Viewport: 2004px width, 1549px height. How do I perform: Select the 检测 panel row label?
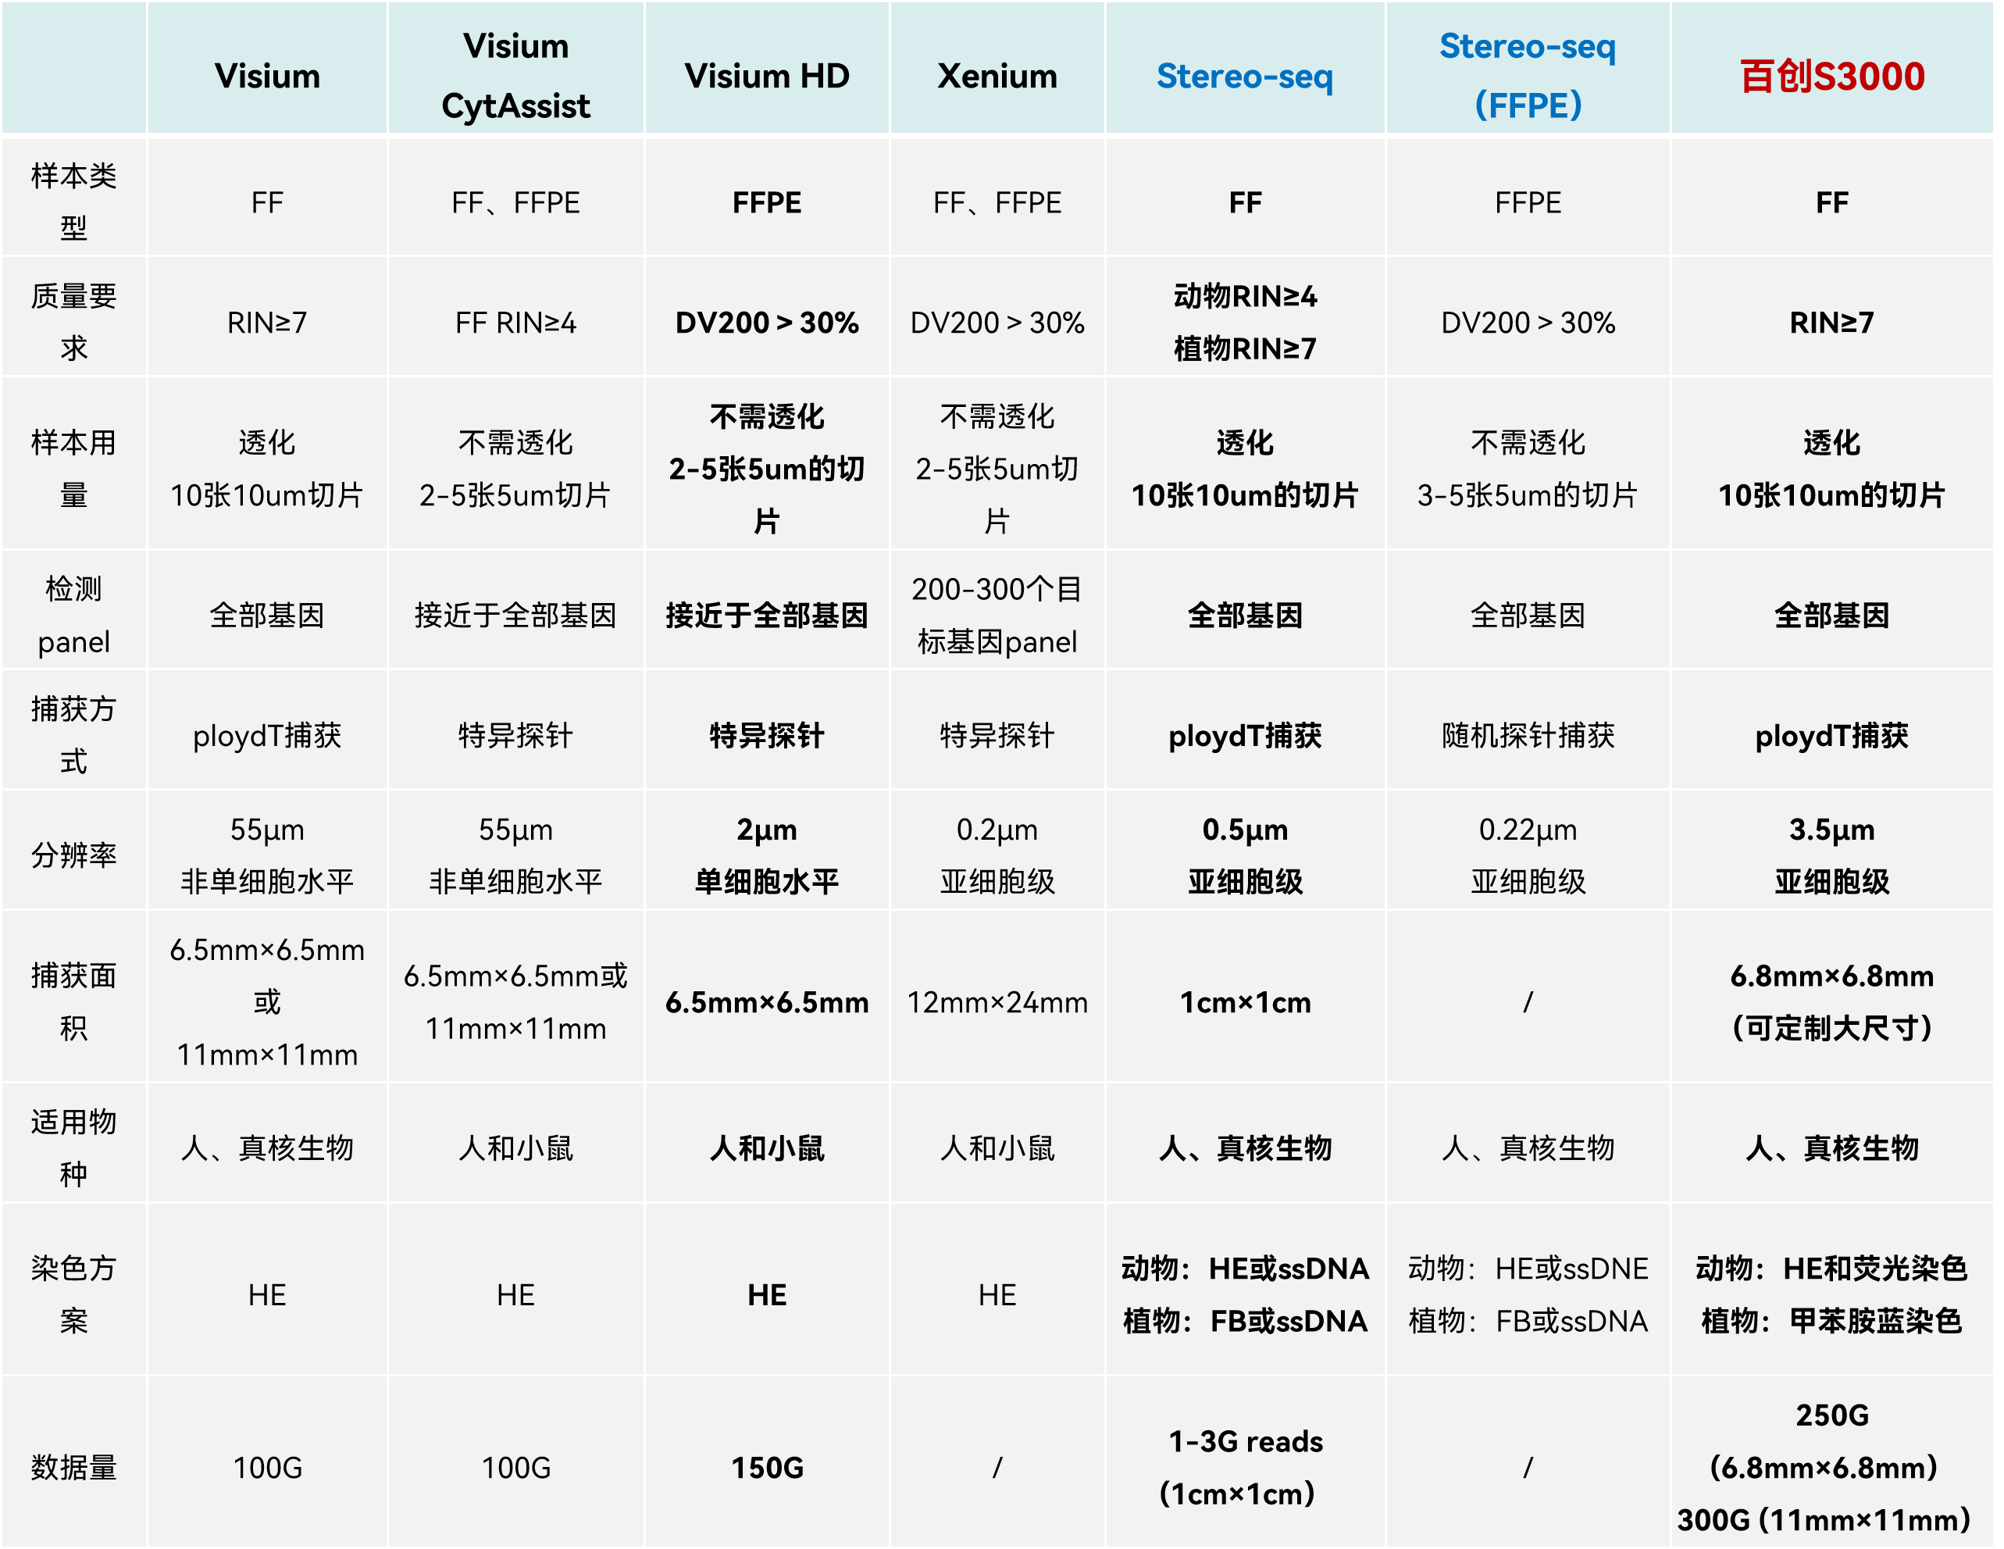pos(73,615)
